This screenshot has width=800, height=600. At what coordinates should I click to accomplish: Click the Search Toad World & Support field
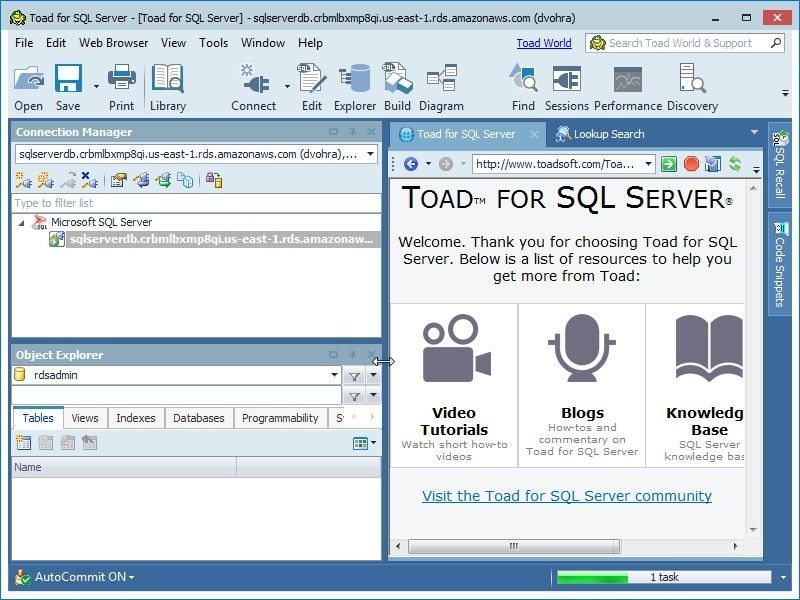coord(683,43)
